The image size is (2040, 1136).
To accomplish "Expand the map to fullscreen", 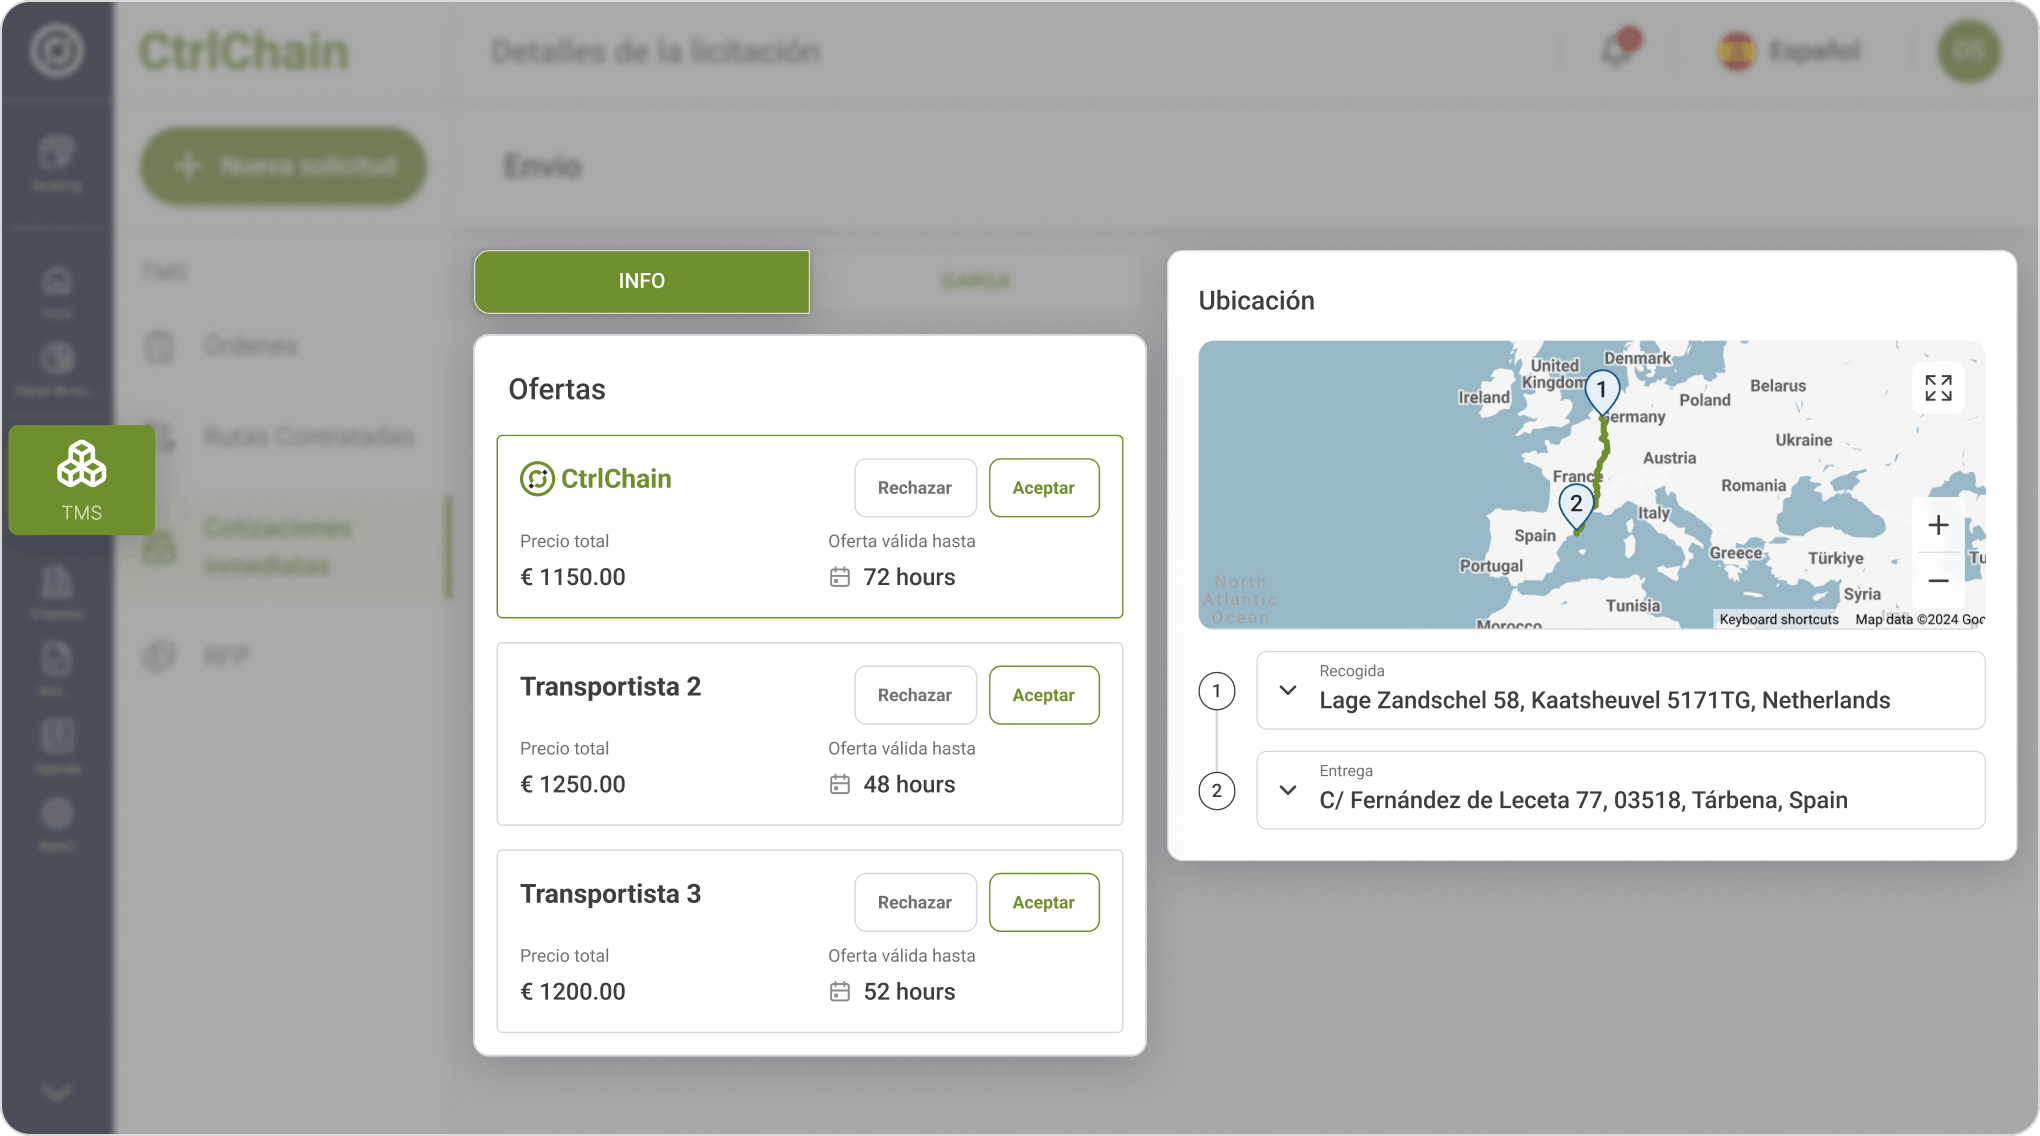I will tap(1938, 388).
